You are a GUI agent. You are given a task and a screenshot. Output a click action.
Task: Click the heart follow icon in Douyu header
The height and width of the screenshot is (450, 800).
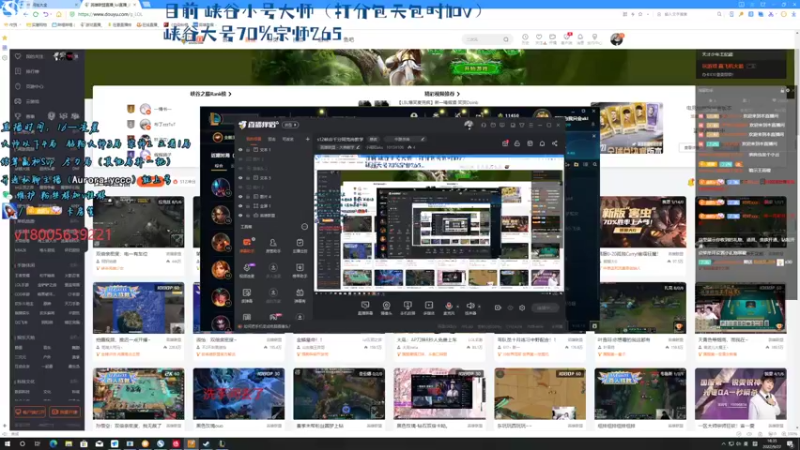[x=539, y=37]
